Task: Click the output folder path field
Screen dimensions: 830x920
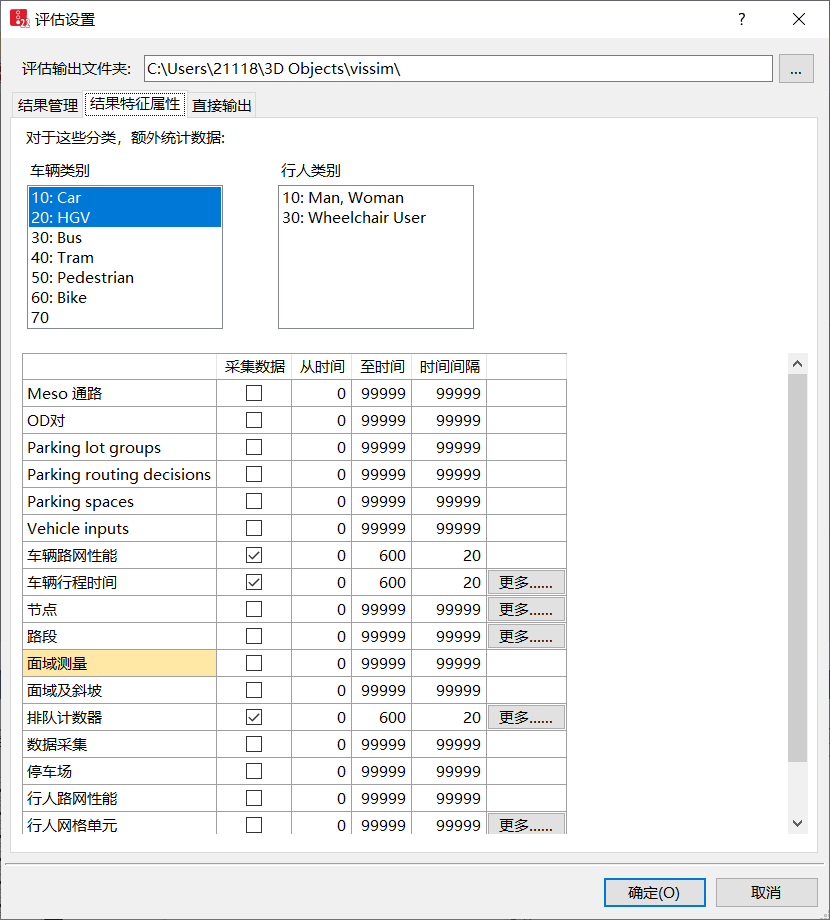Action: tap(458, 69)
